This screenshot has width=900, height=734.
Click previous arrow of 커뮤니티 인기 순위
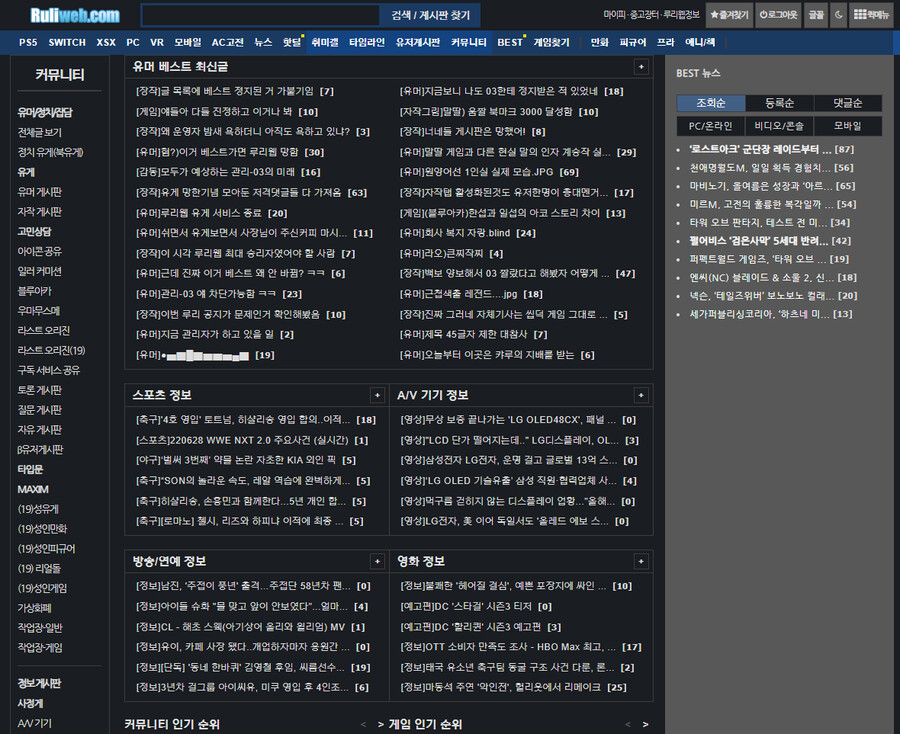coord(363,725)
